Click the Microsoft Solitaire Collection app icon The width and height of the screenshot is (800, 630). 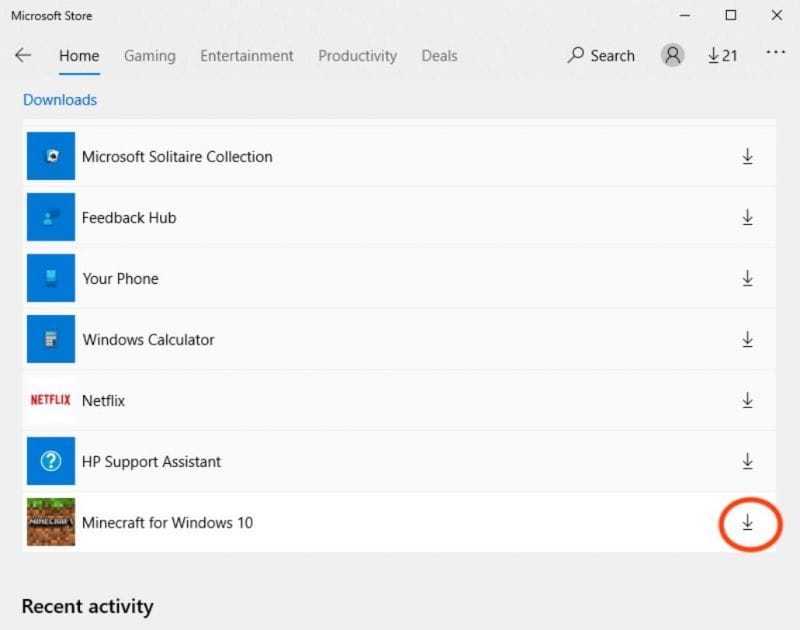pyautogui.click(x=50, y=156)
